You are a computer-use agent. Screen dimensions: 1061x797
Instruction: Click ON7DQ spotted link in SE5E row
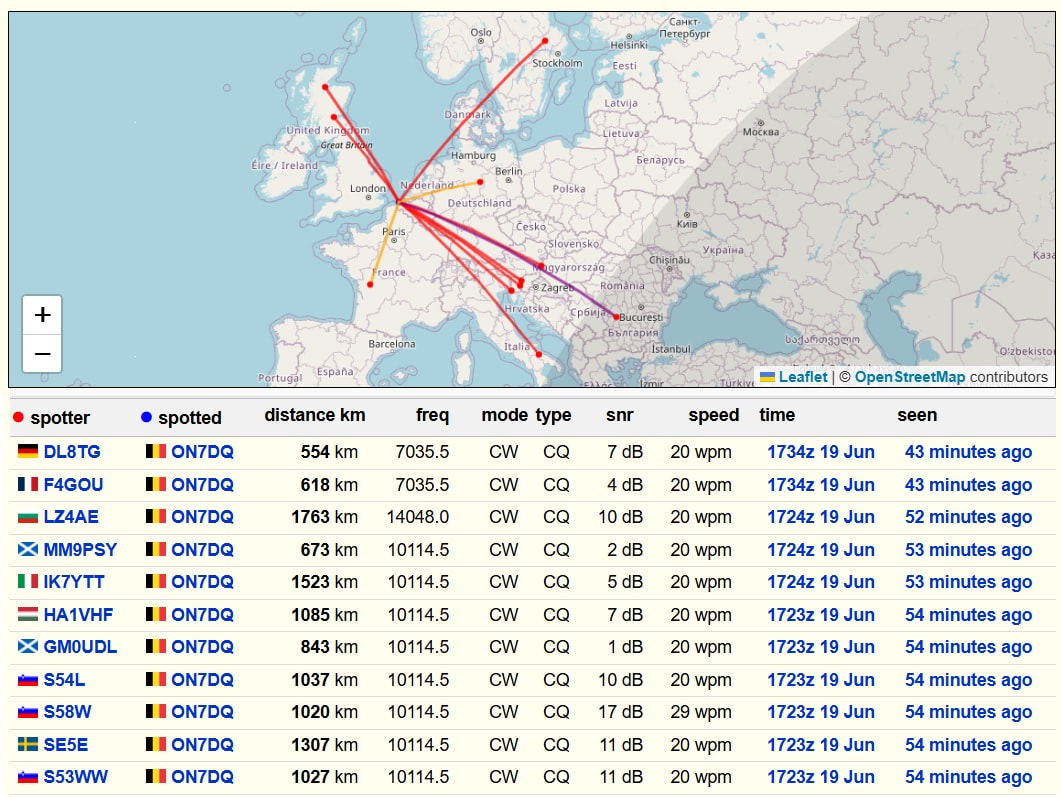pyautogui.click(x=202, y=744)
